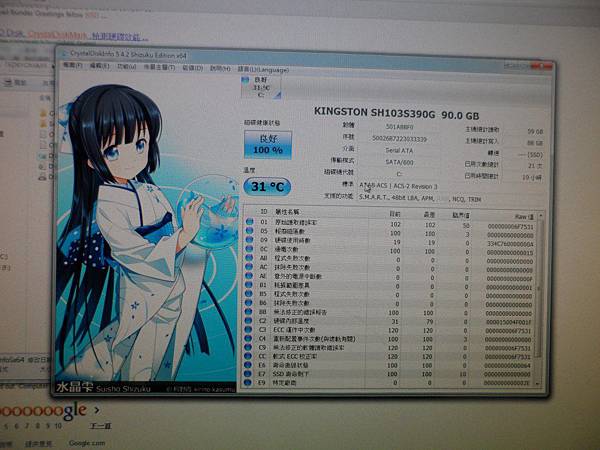
Task: Click the status circle for attribute C2
Action: pyautogui.click(x=249, y=321)
